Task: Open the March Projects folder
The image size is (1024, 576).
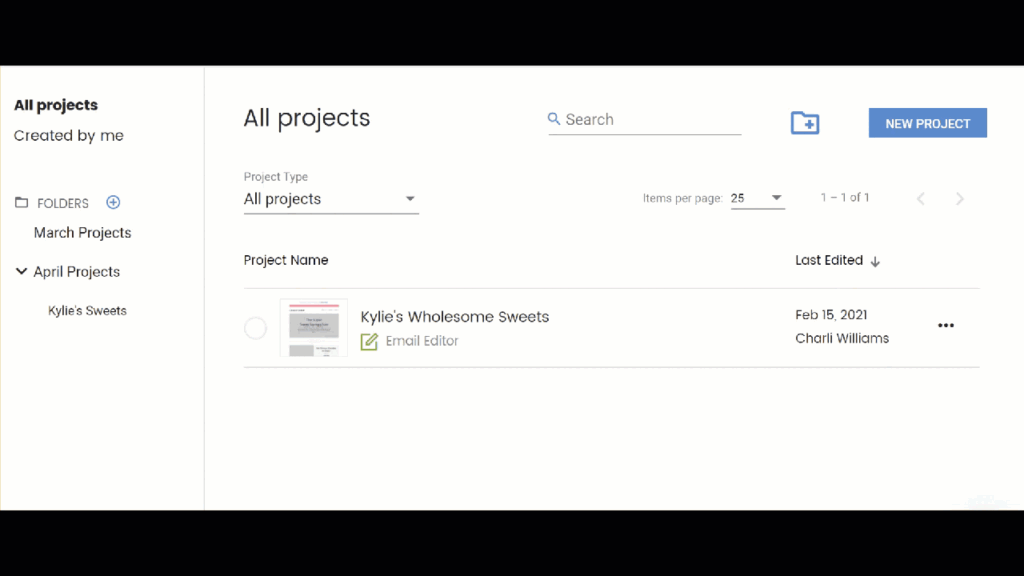Action: [82, 232]
